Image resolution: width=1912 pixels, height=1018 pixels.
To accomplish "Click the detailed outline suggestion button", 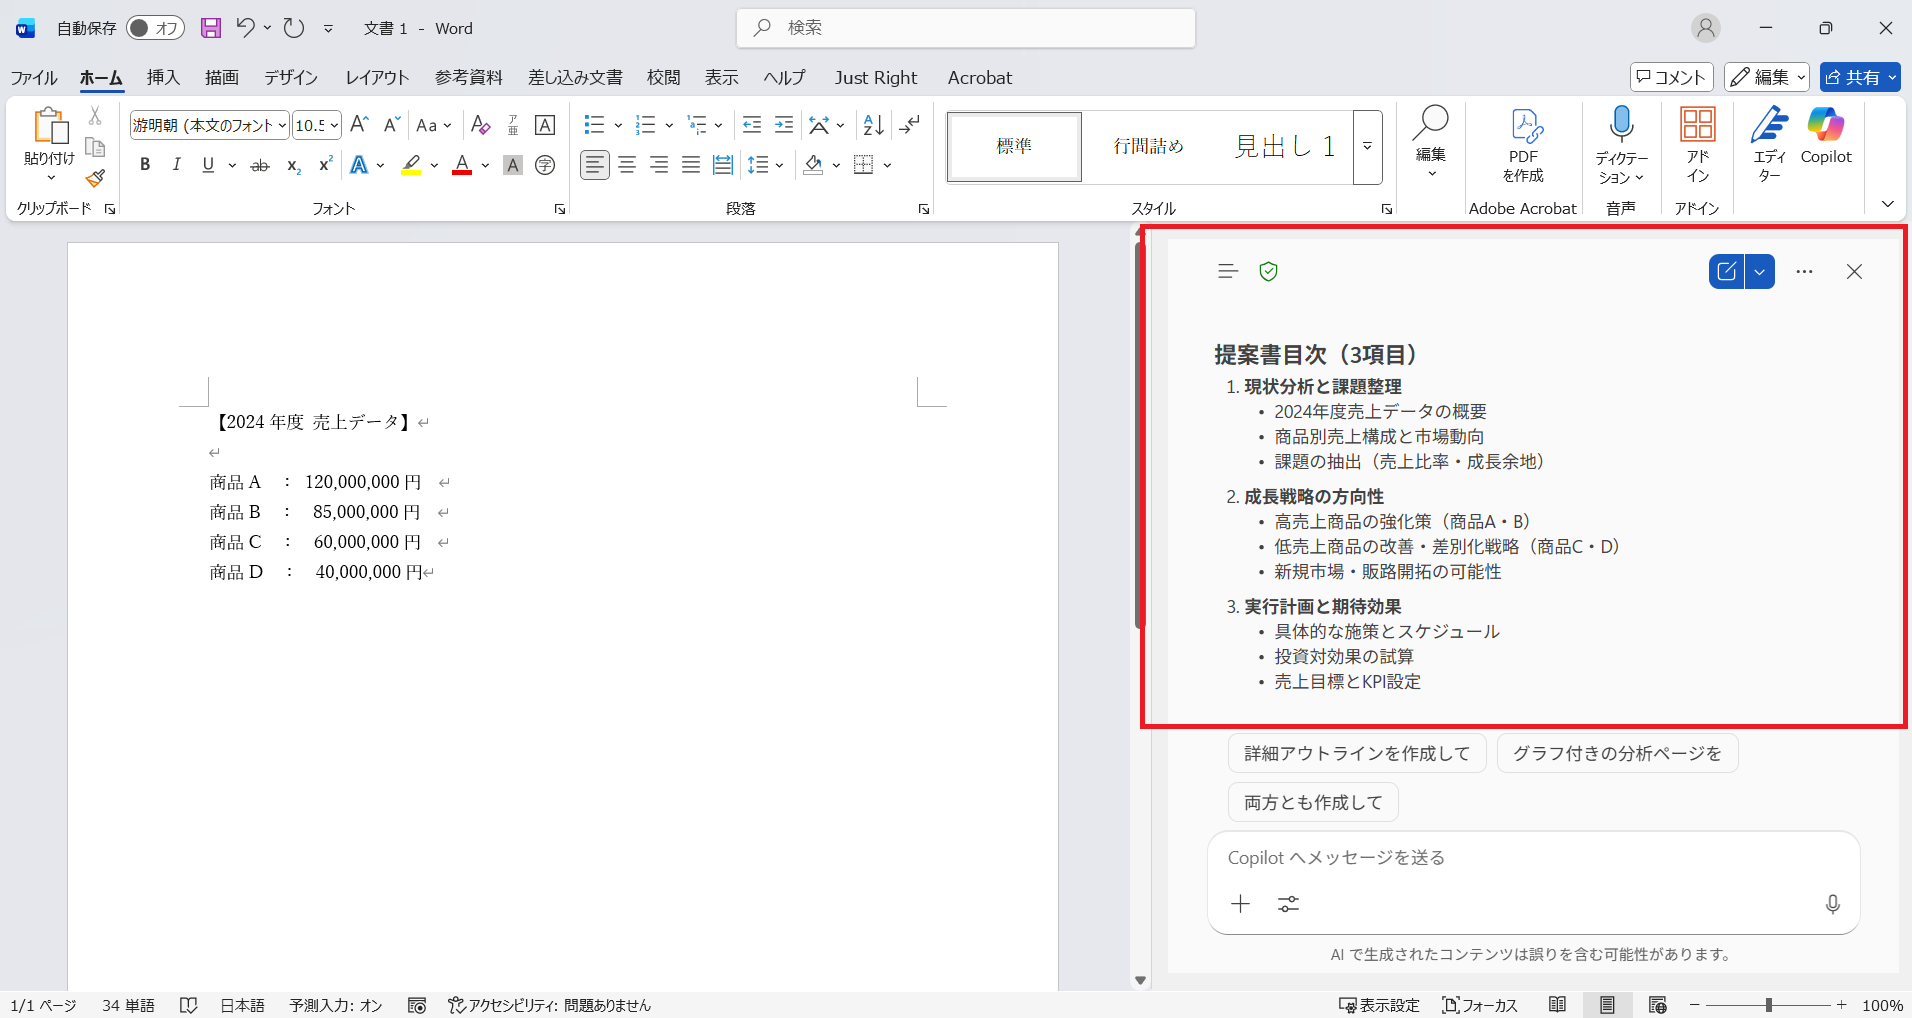I will click(1356, 753).
